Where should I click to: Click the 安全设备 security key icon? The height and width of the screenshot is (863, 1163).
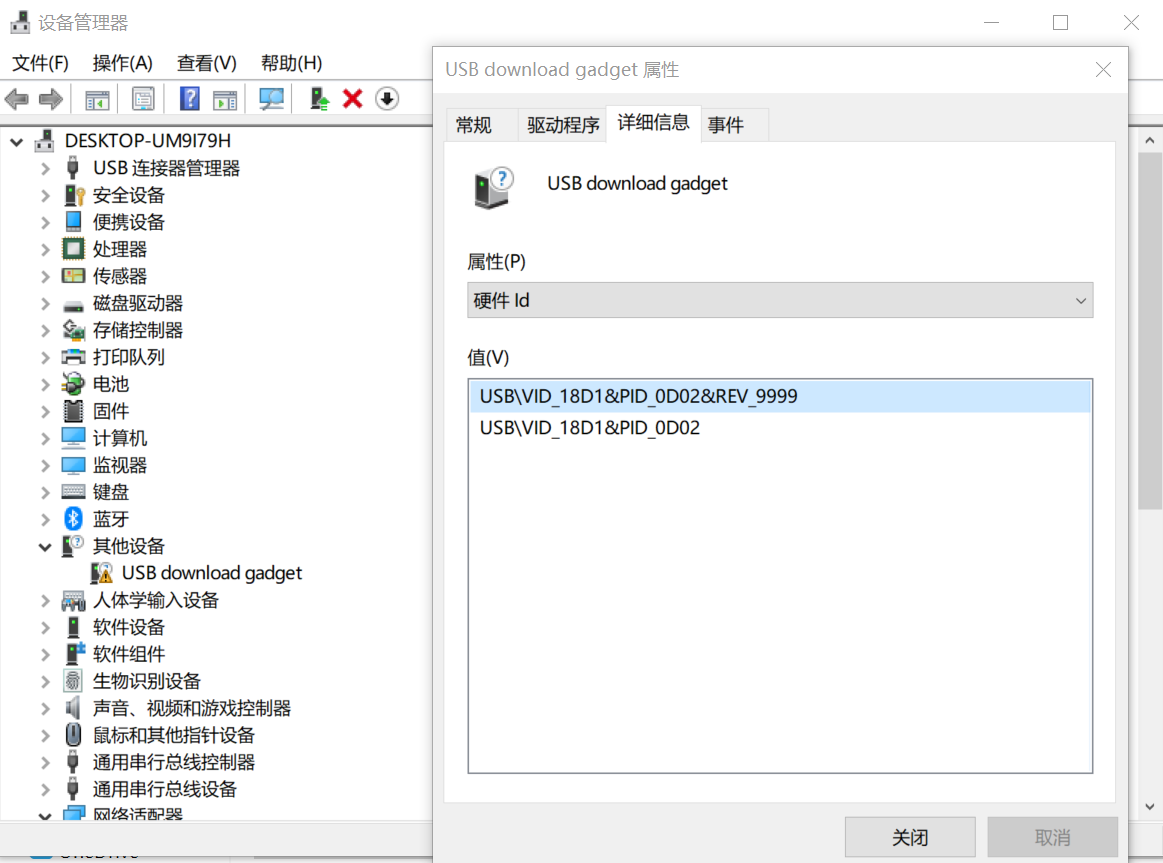pos(74,195)
